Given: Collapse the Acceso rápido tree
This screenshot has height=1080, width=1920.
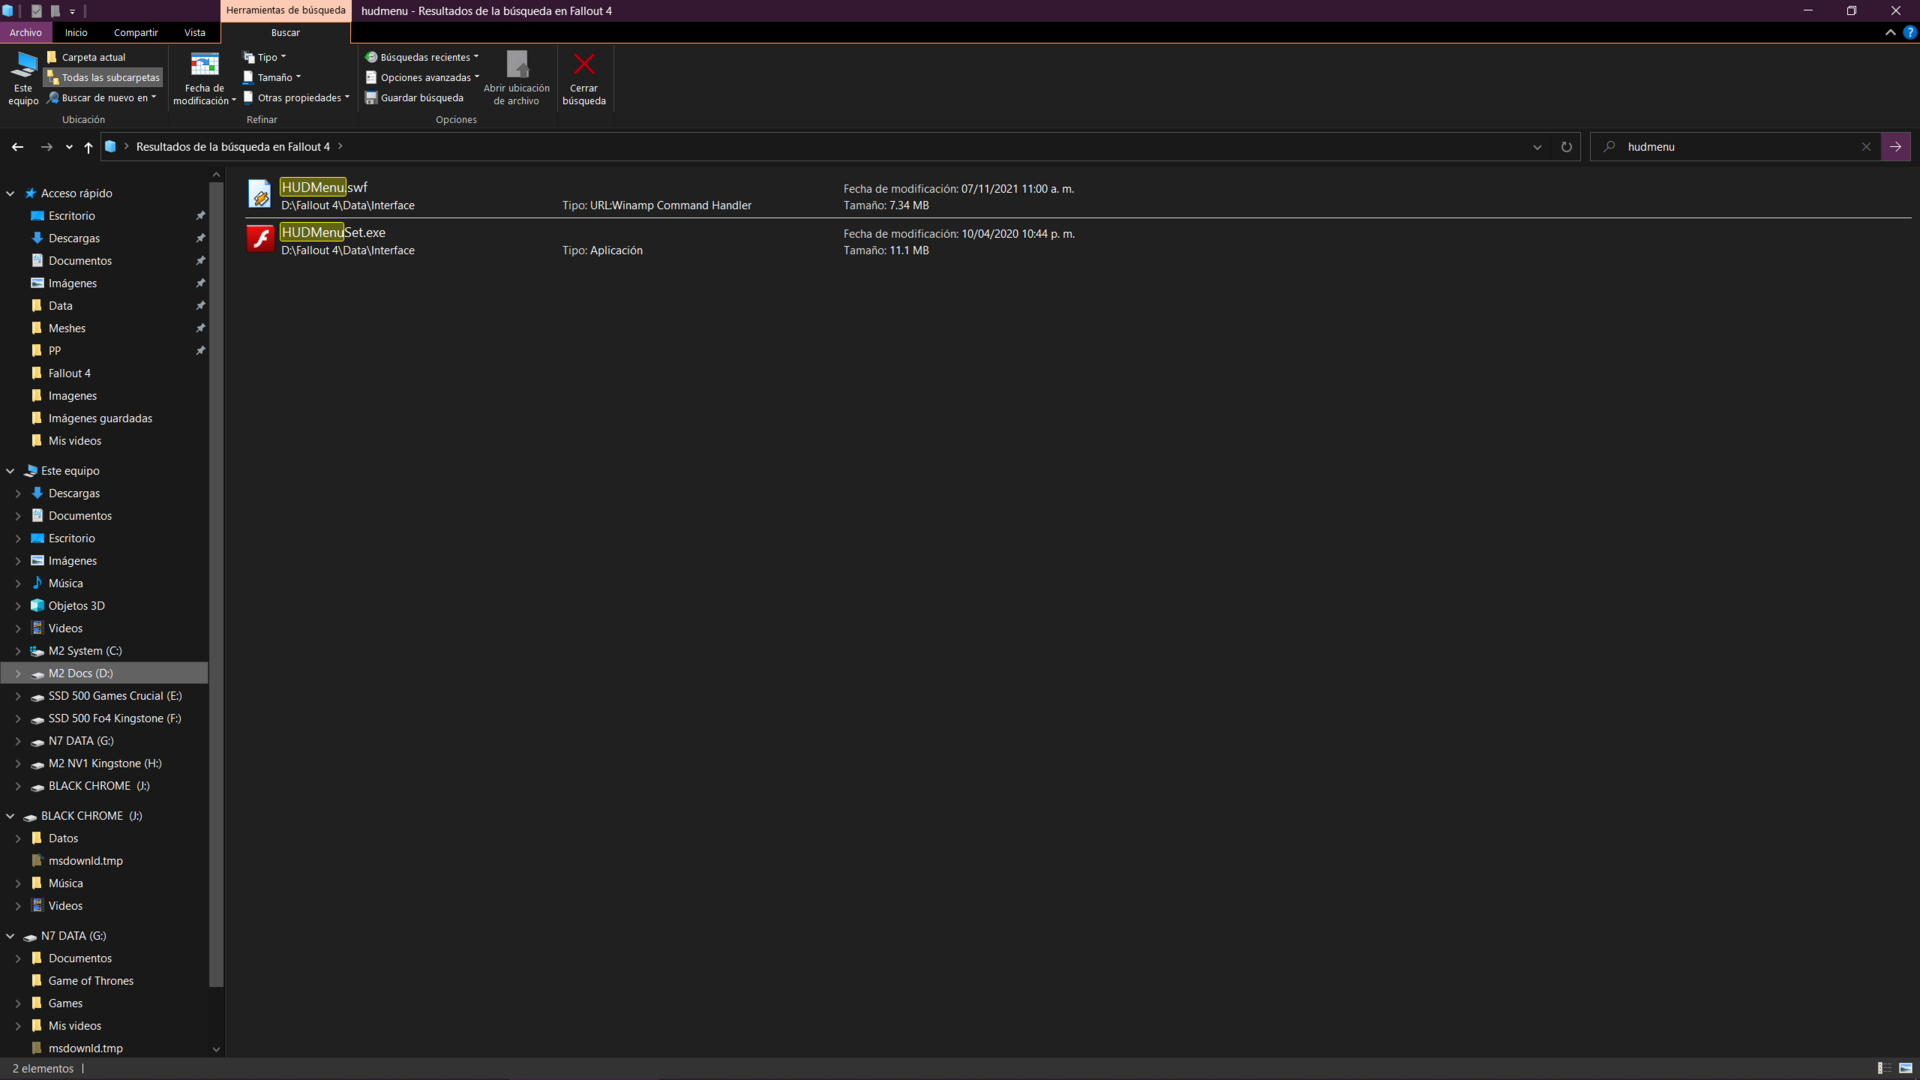Looking at the screenshot, I should [10, 193].
